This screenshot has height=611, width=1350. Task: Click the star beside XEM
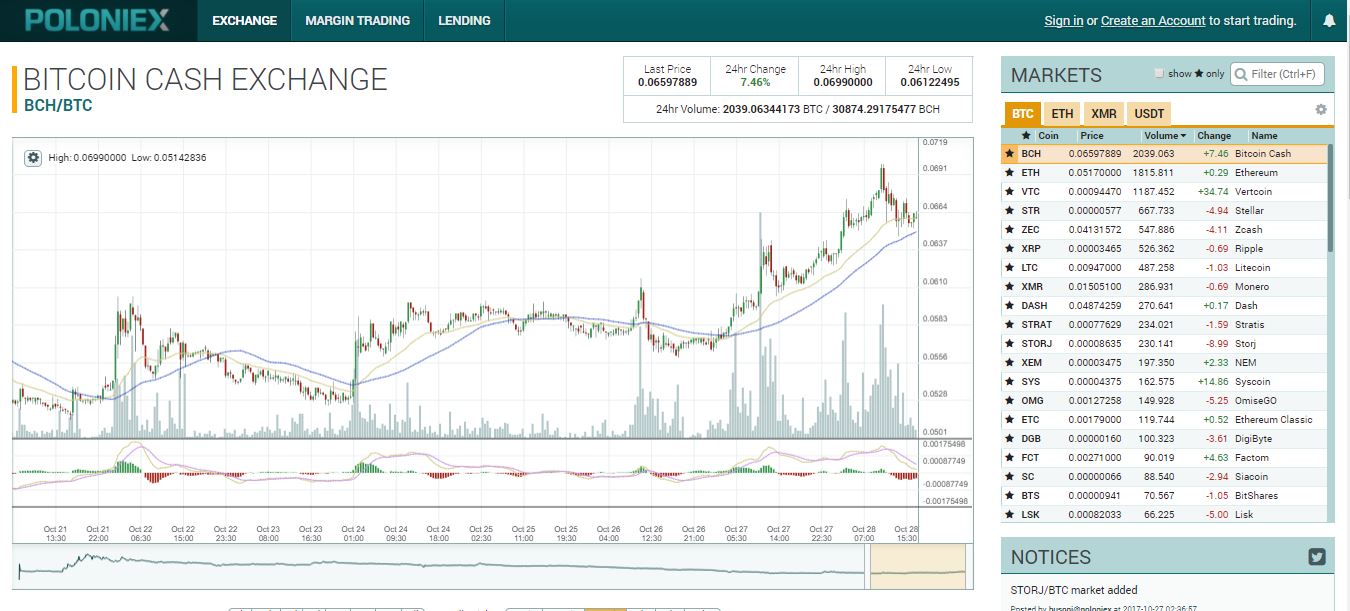tap(1010, 363)
